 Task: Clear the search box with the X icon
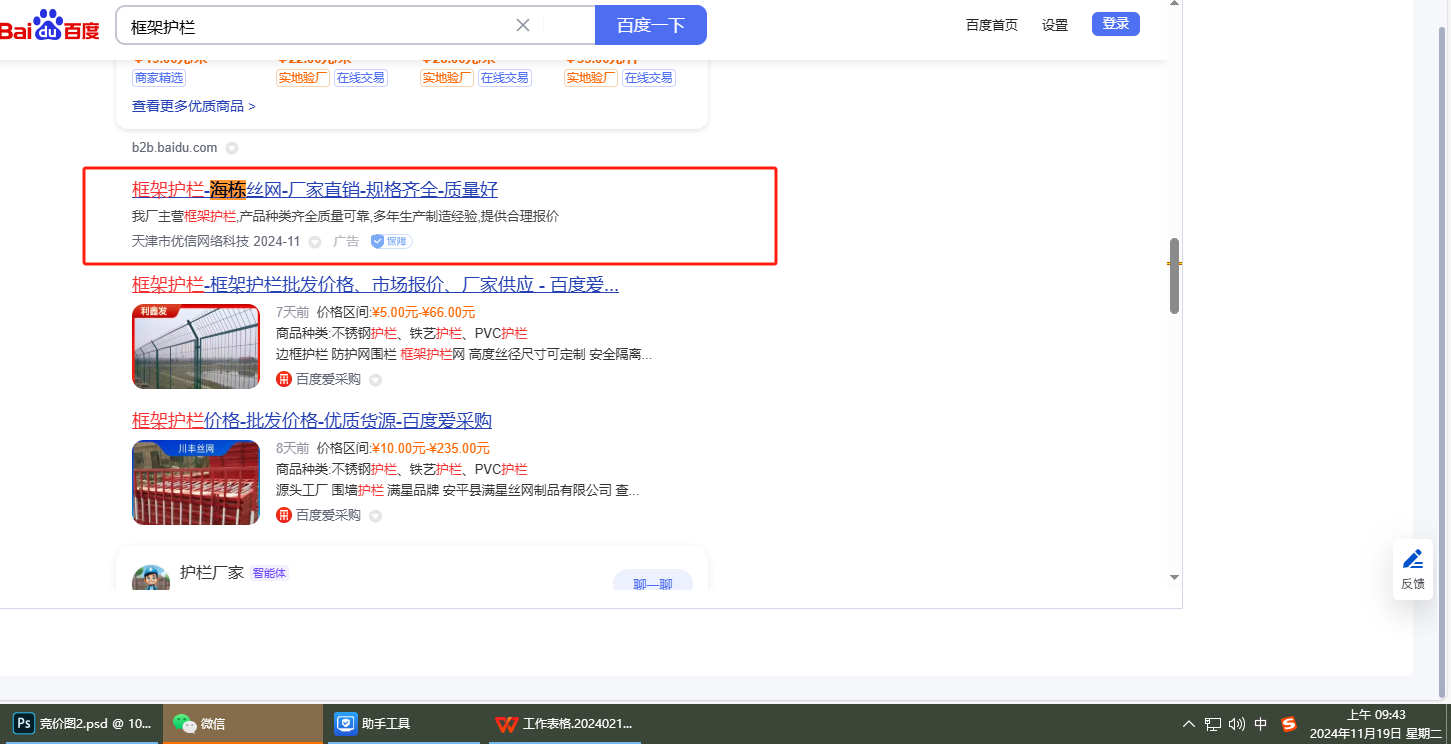pyautogui.click(x=522, y=25)
